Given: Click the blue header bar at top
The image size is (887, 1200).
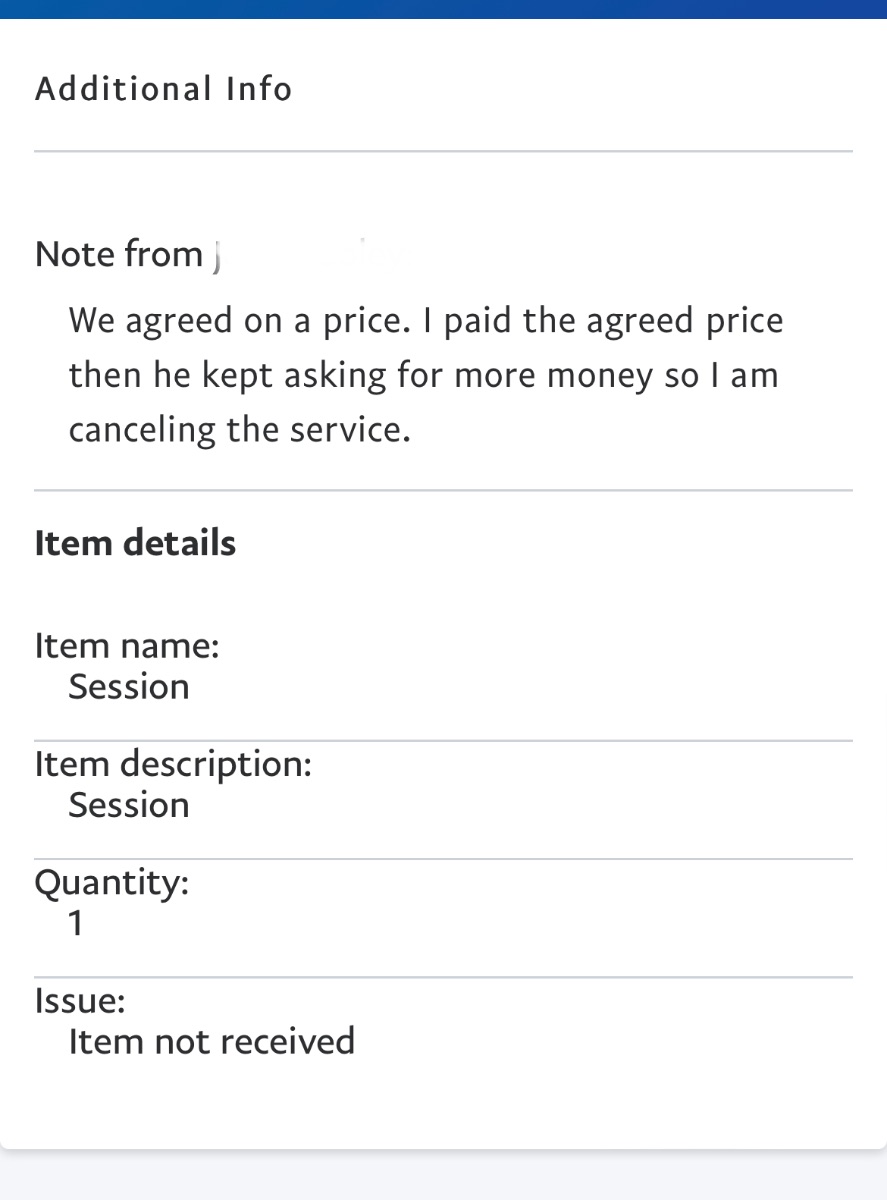Looking at the screenshot, I should pos(443,9).
